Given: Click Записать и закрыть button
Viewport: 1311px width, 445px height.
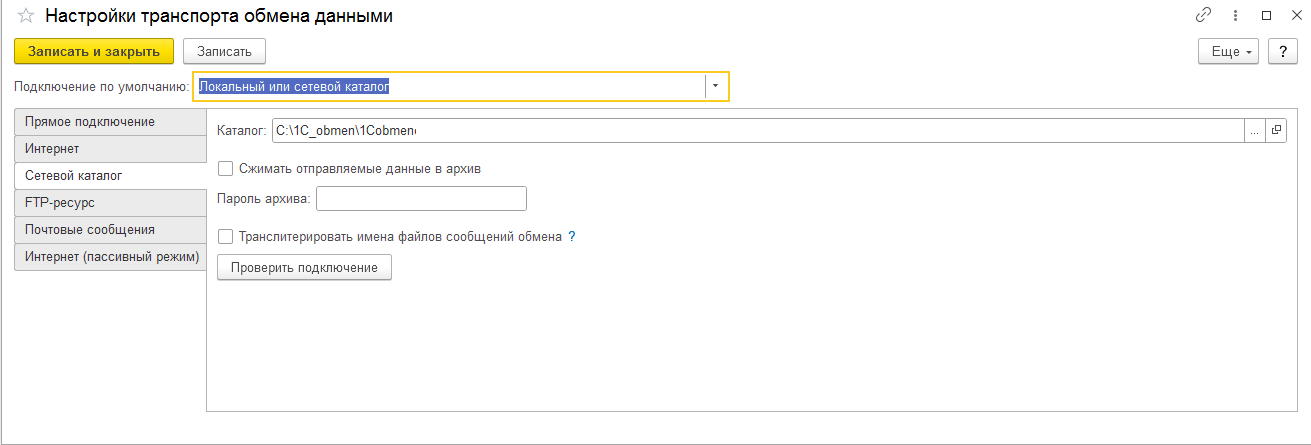Looking at the screenshot, I should click(x=94, y=51).
